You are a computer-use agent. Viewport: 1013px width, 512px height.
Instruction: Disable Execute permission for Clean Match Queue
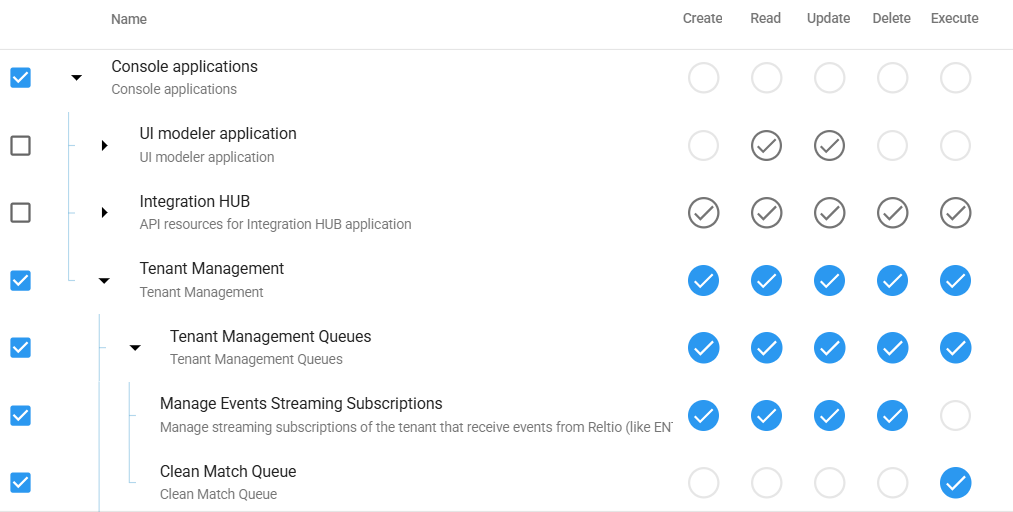point(955,483)
